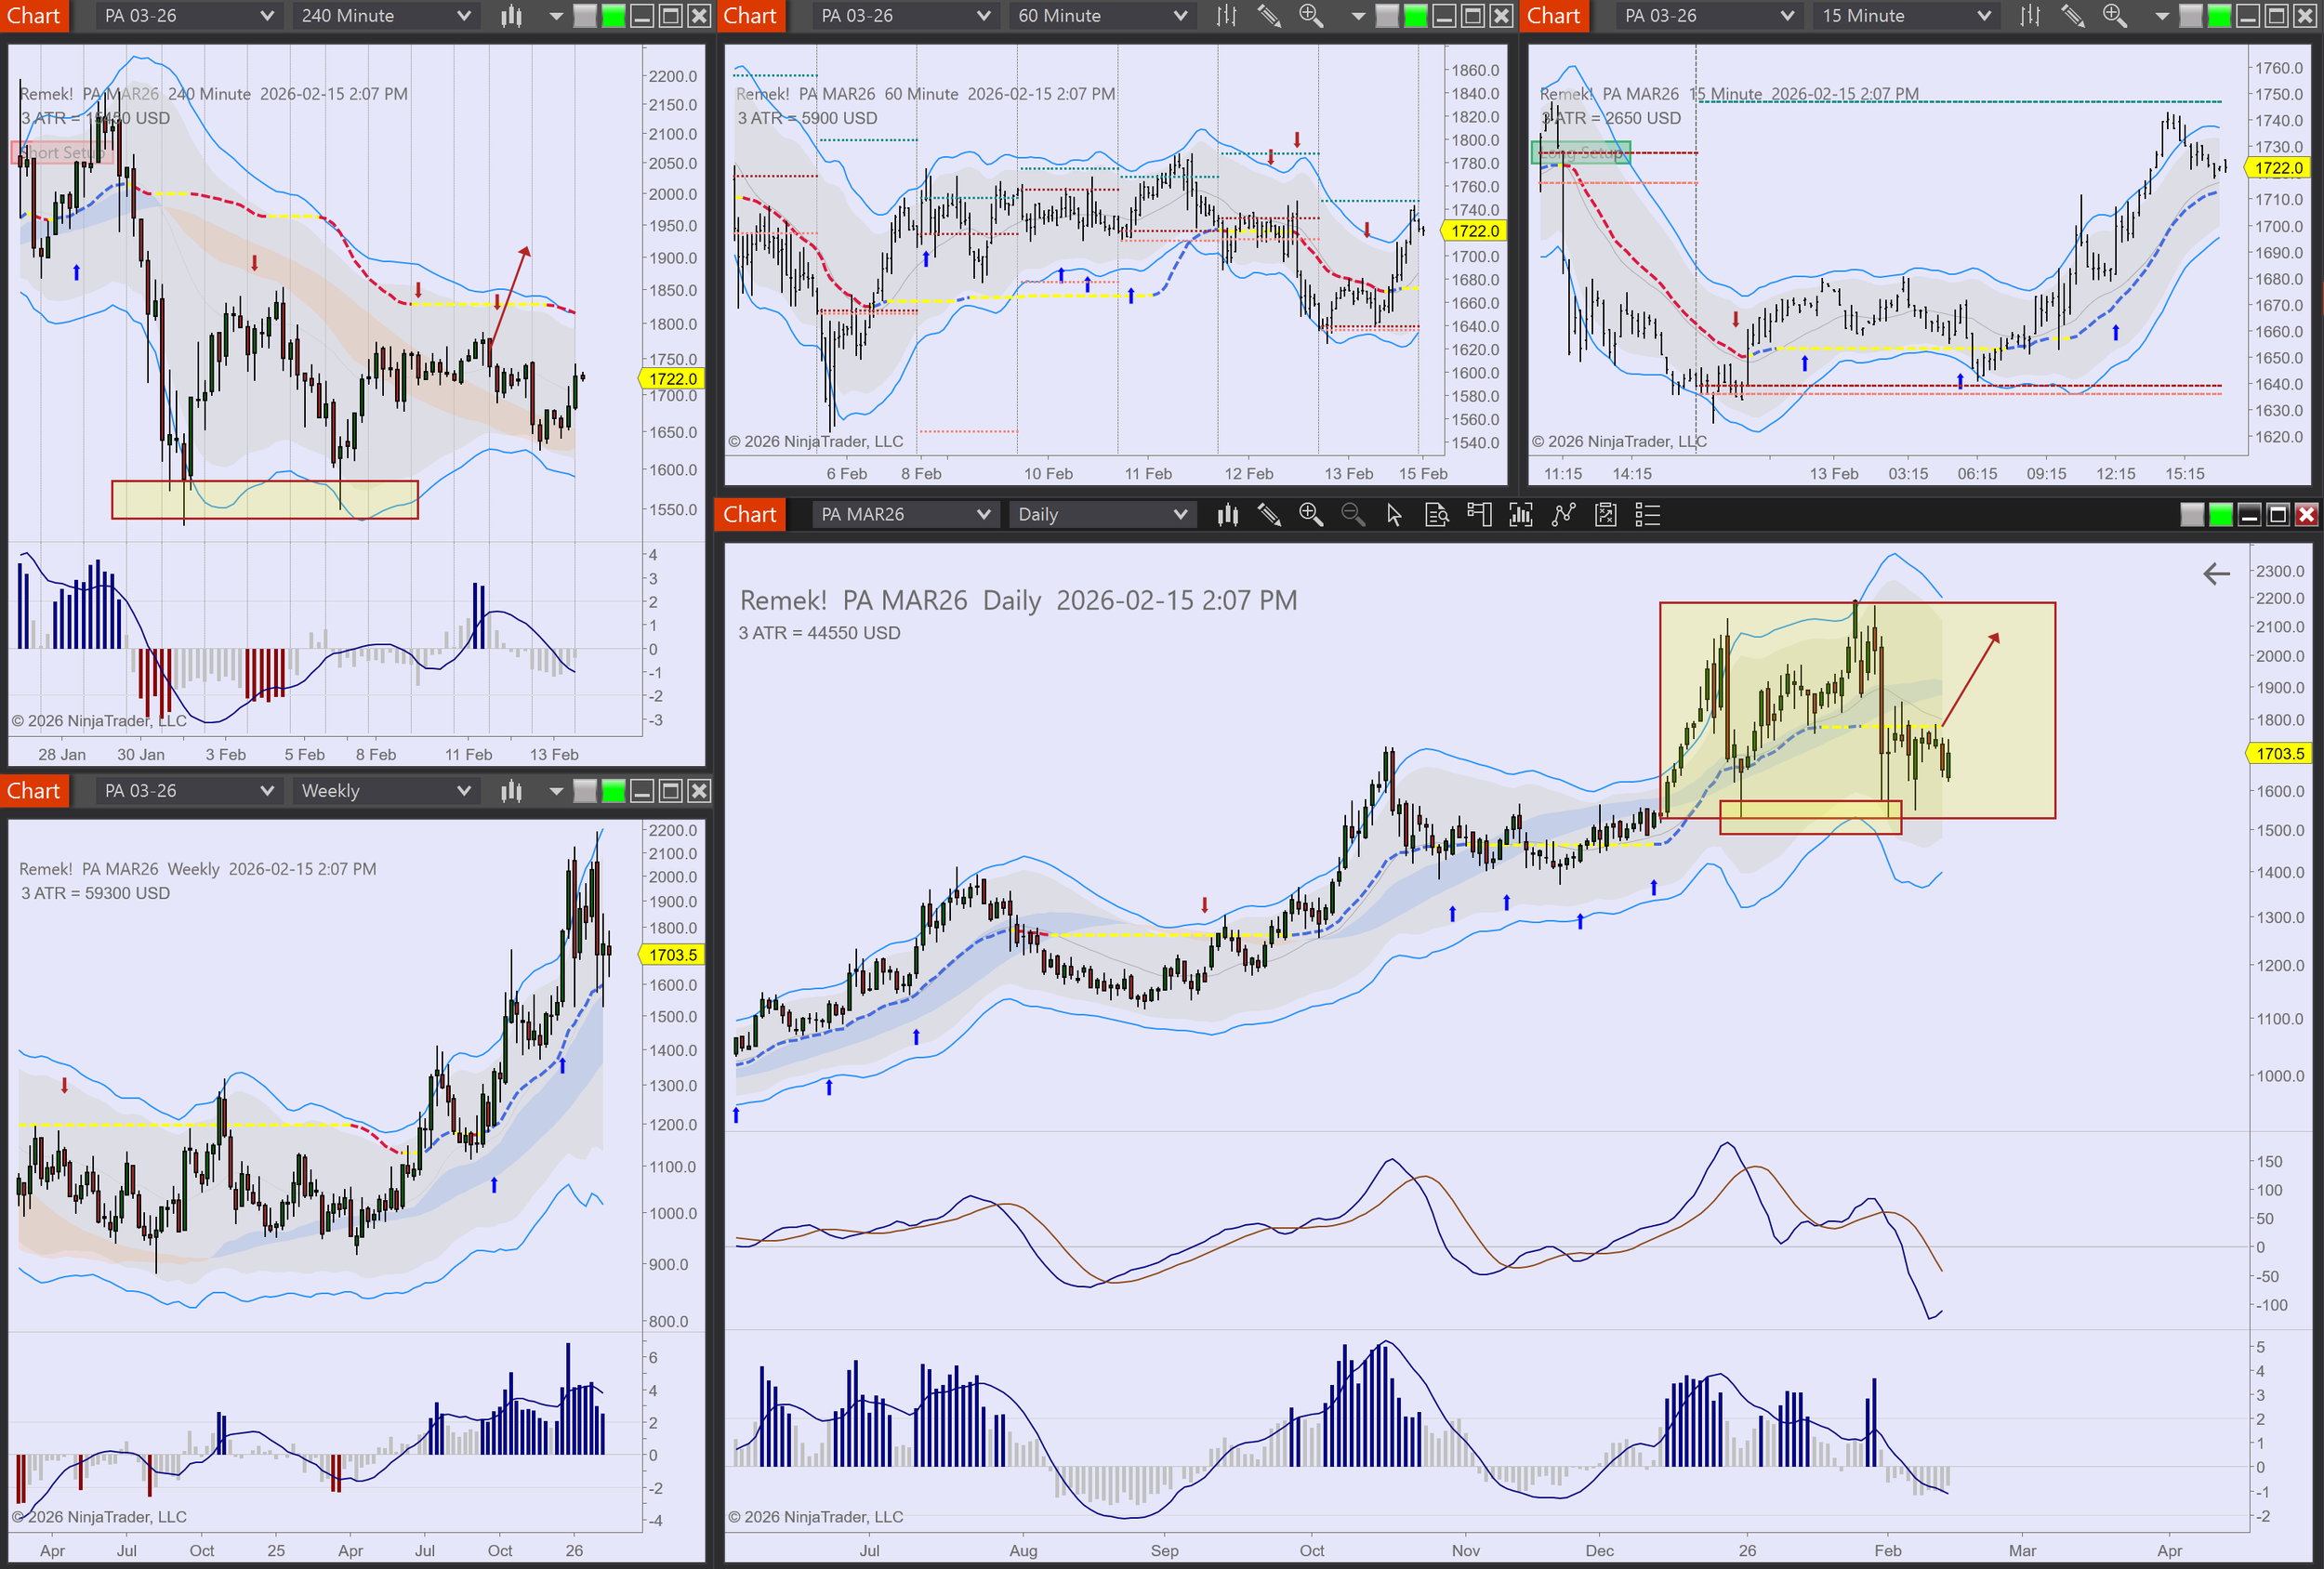
Task: Expand the Weekly interval dropdown
Action: click(385, 791)
